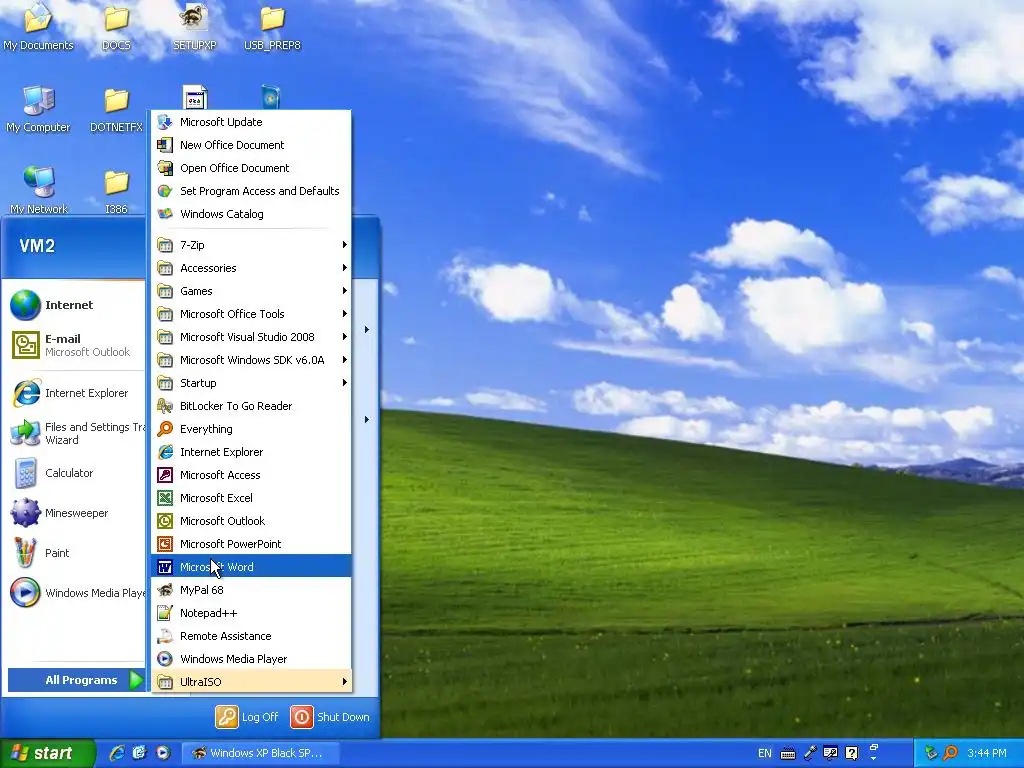Select Open Office Document menu entry
The height and width of the screenshot is (768, 1024).
251,168
